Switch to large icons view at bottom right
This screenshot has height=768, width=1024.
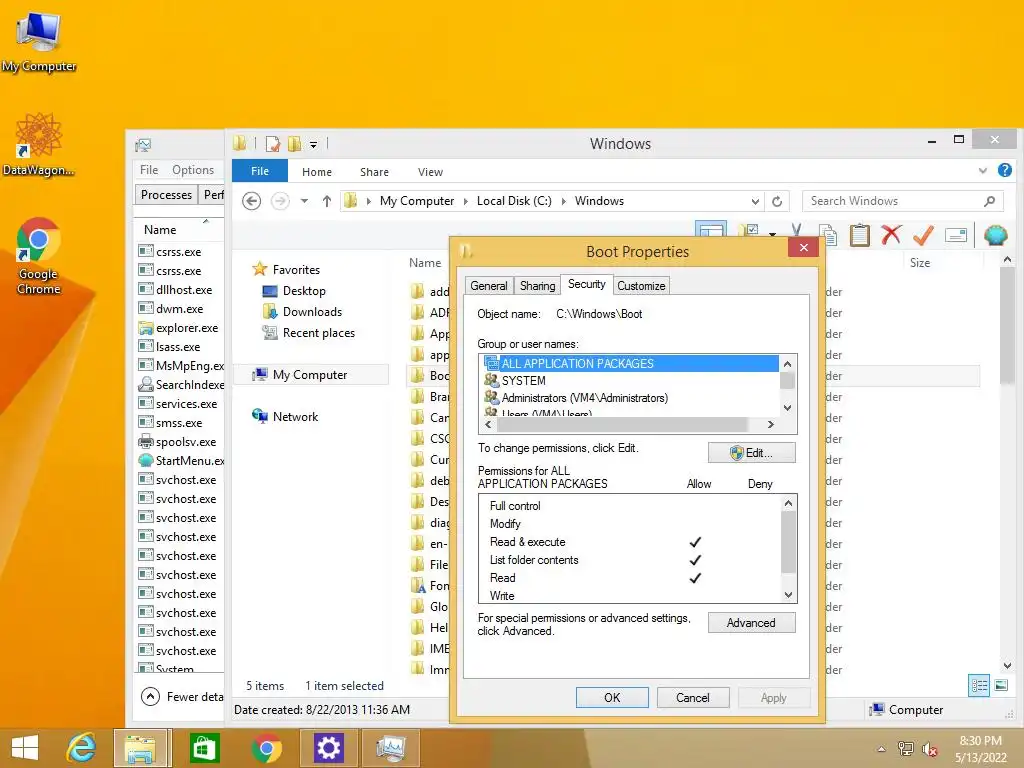[x=1001, y=685]
